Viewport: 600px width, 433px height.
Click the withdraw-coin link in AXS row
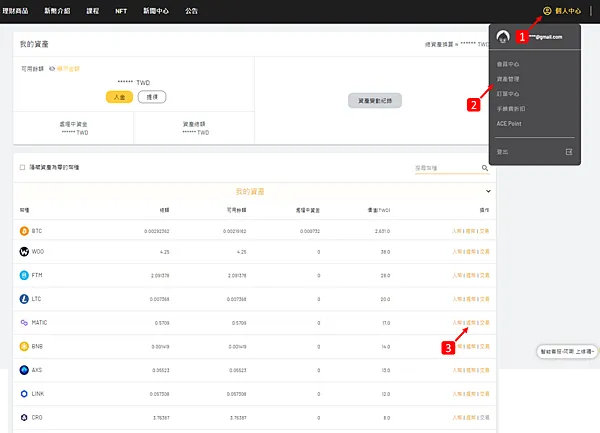point(471,370)
